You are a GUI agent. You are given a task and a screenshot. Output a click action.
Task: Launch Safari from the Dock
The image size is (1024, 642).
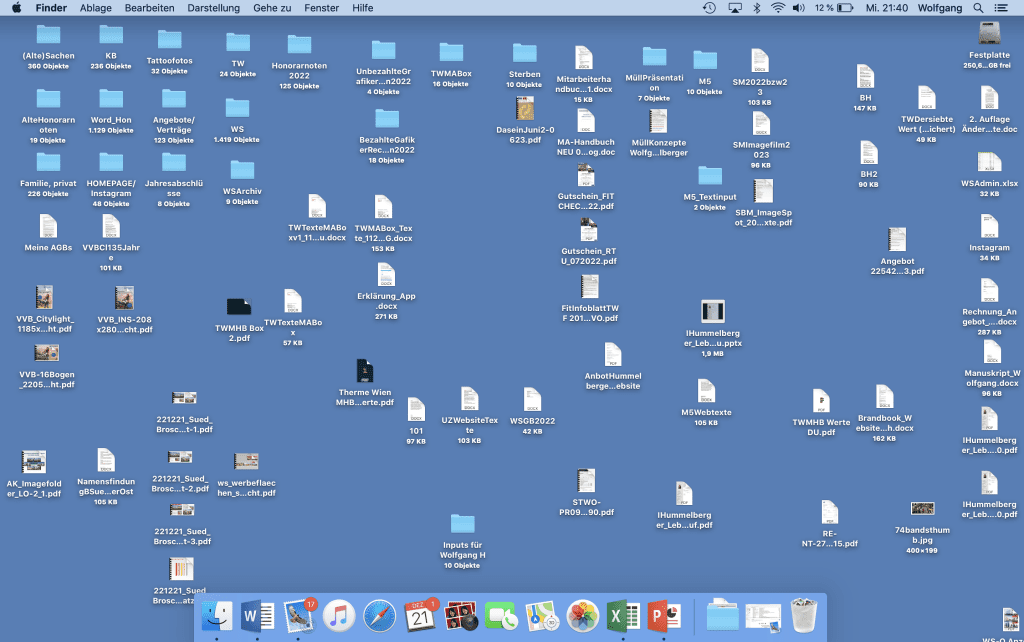pyautogui.click(x=380, y=615)
